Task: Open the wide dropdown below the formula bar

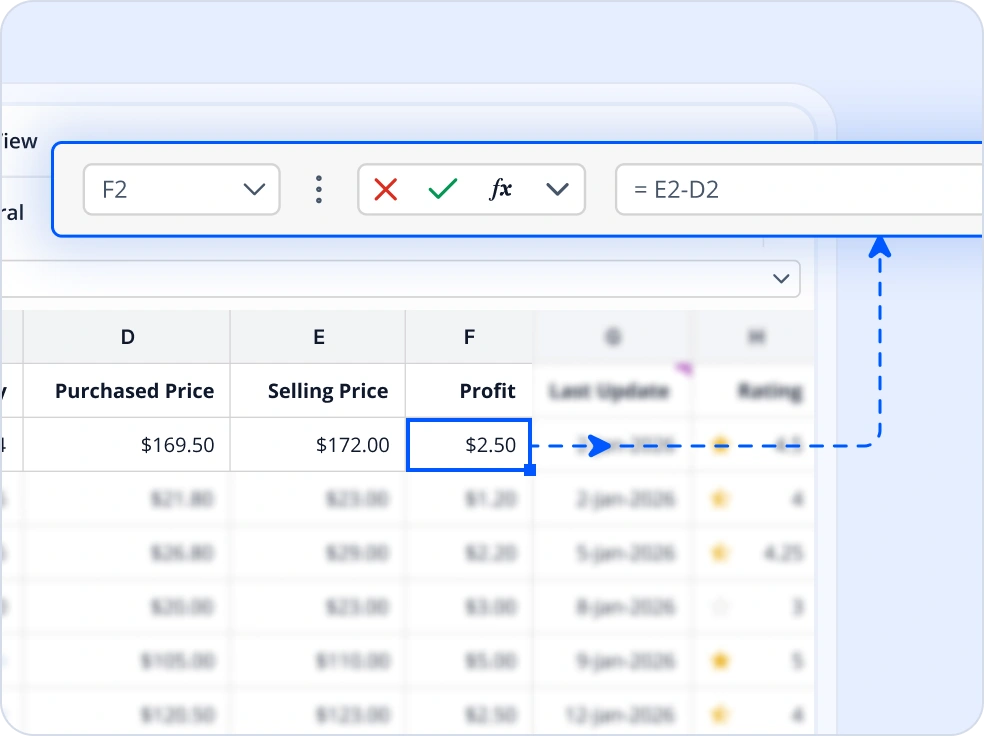Action: coord(780,279)
